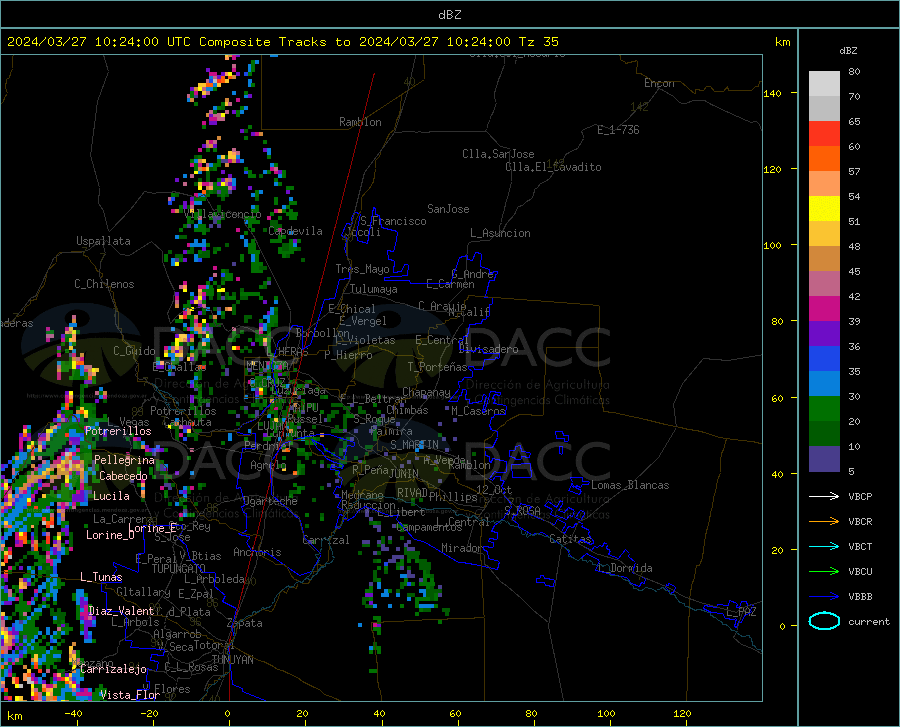Click the Vista_Flor label on the map
This screenshot has width=900, height=727.
130,695
